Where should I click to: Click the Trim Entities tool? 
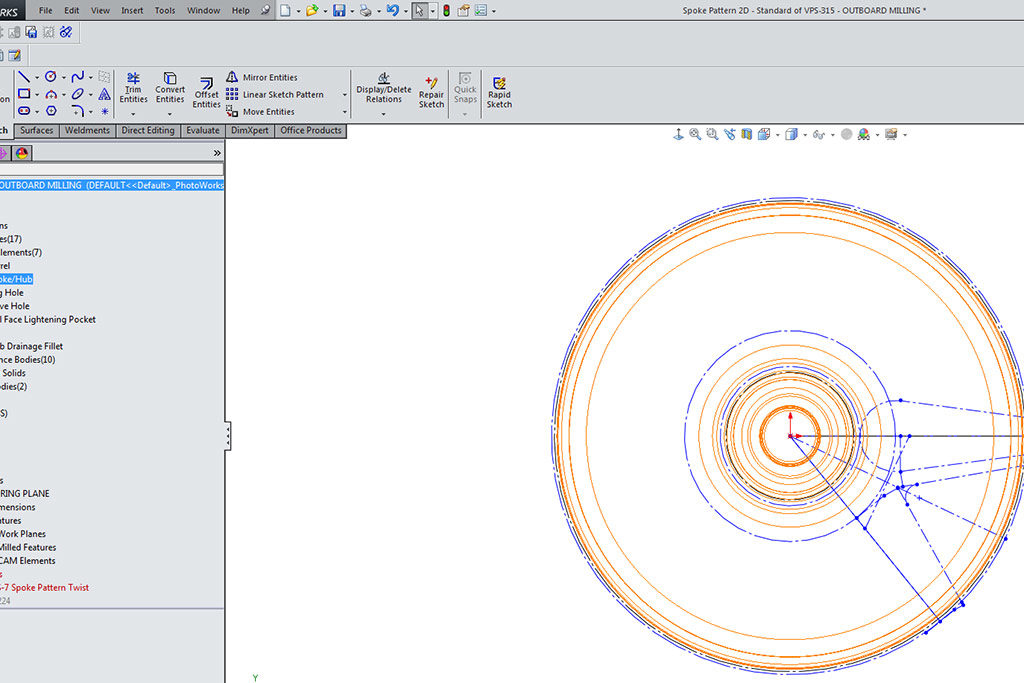133,88
